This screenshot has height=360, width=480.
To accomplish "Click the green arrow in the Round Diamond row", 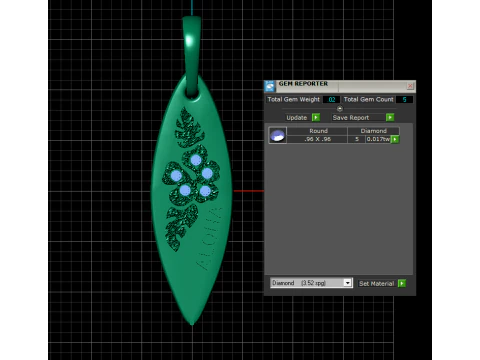I will [x=395, y=139].
